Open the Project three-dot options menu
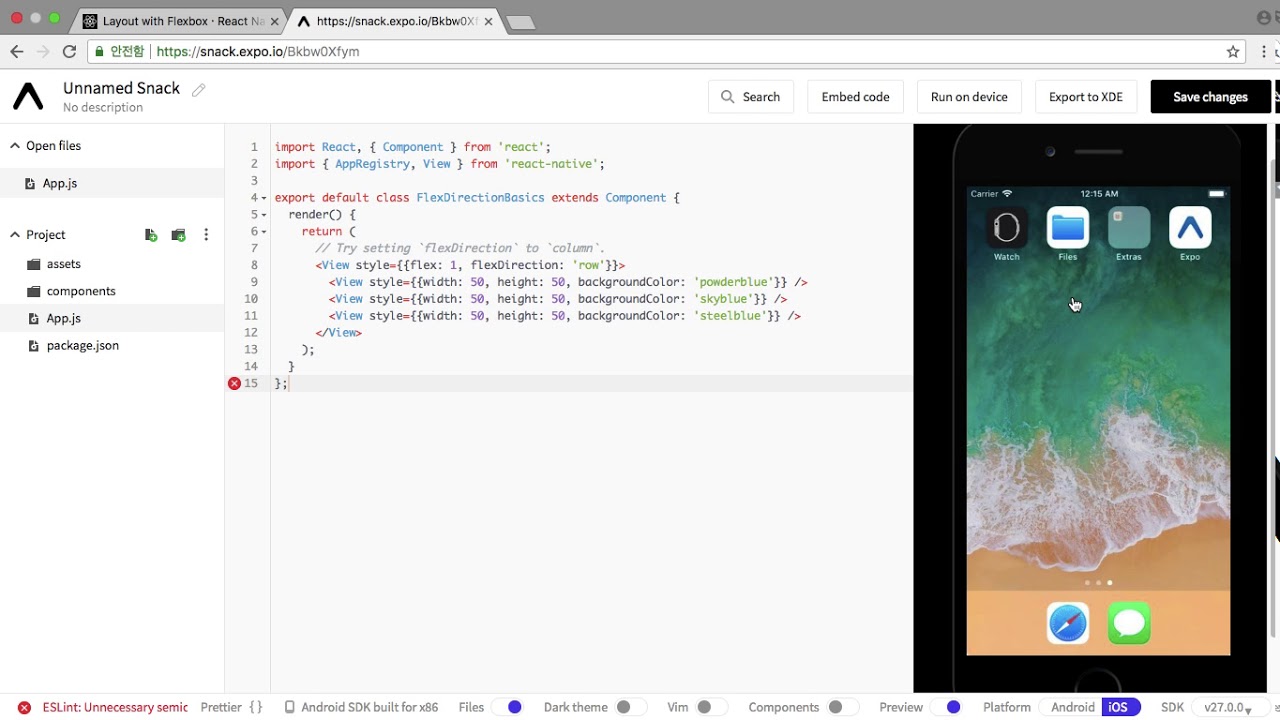The width and height of the screenshot is (1280, 720). [206, 235]
